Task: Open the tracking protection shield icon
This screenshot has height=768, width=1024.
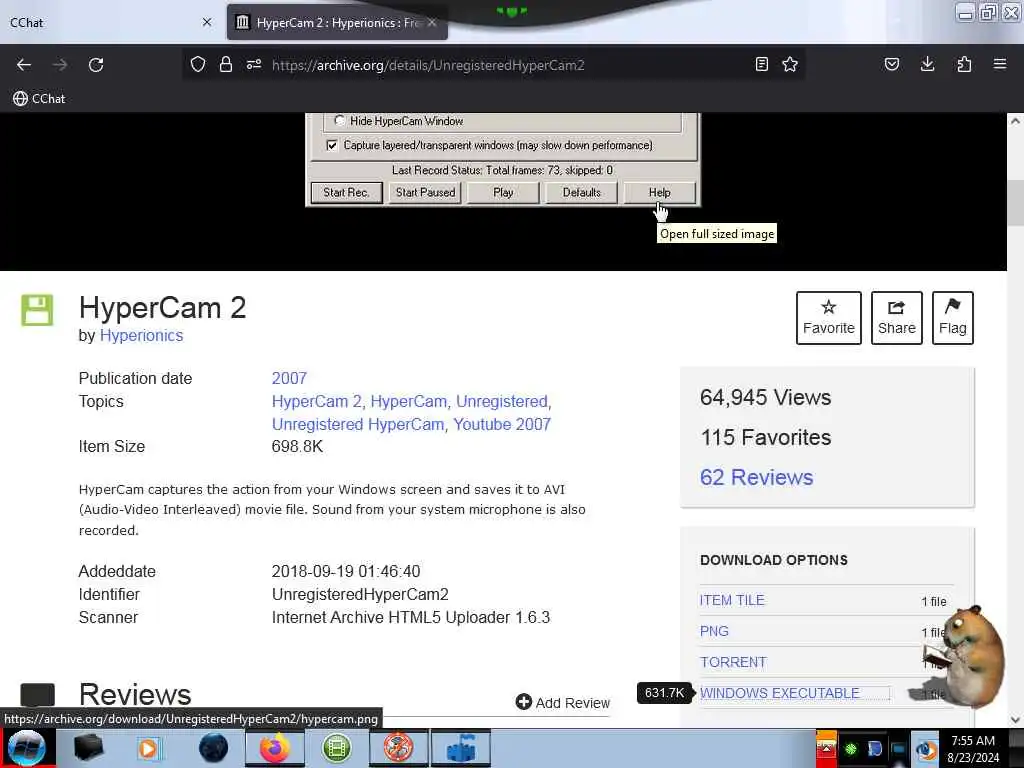Action: click(x=198, y=65)
